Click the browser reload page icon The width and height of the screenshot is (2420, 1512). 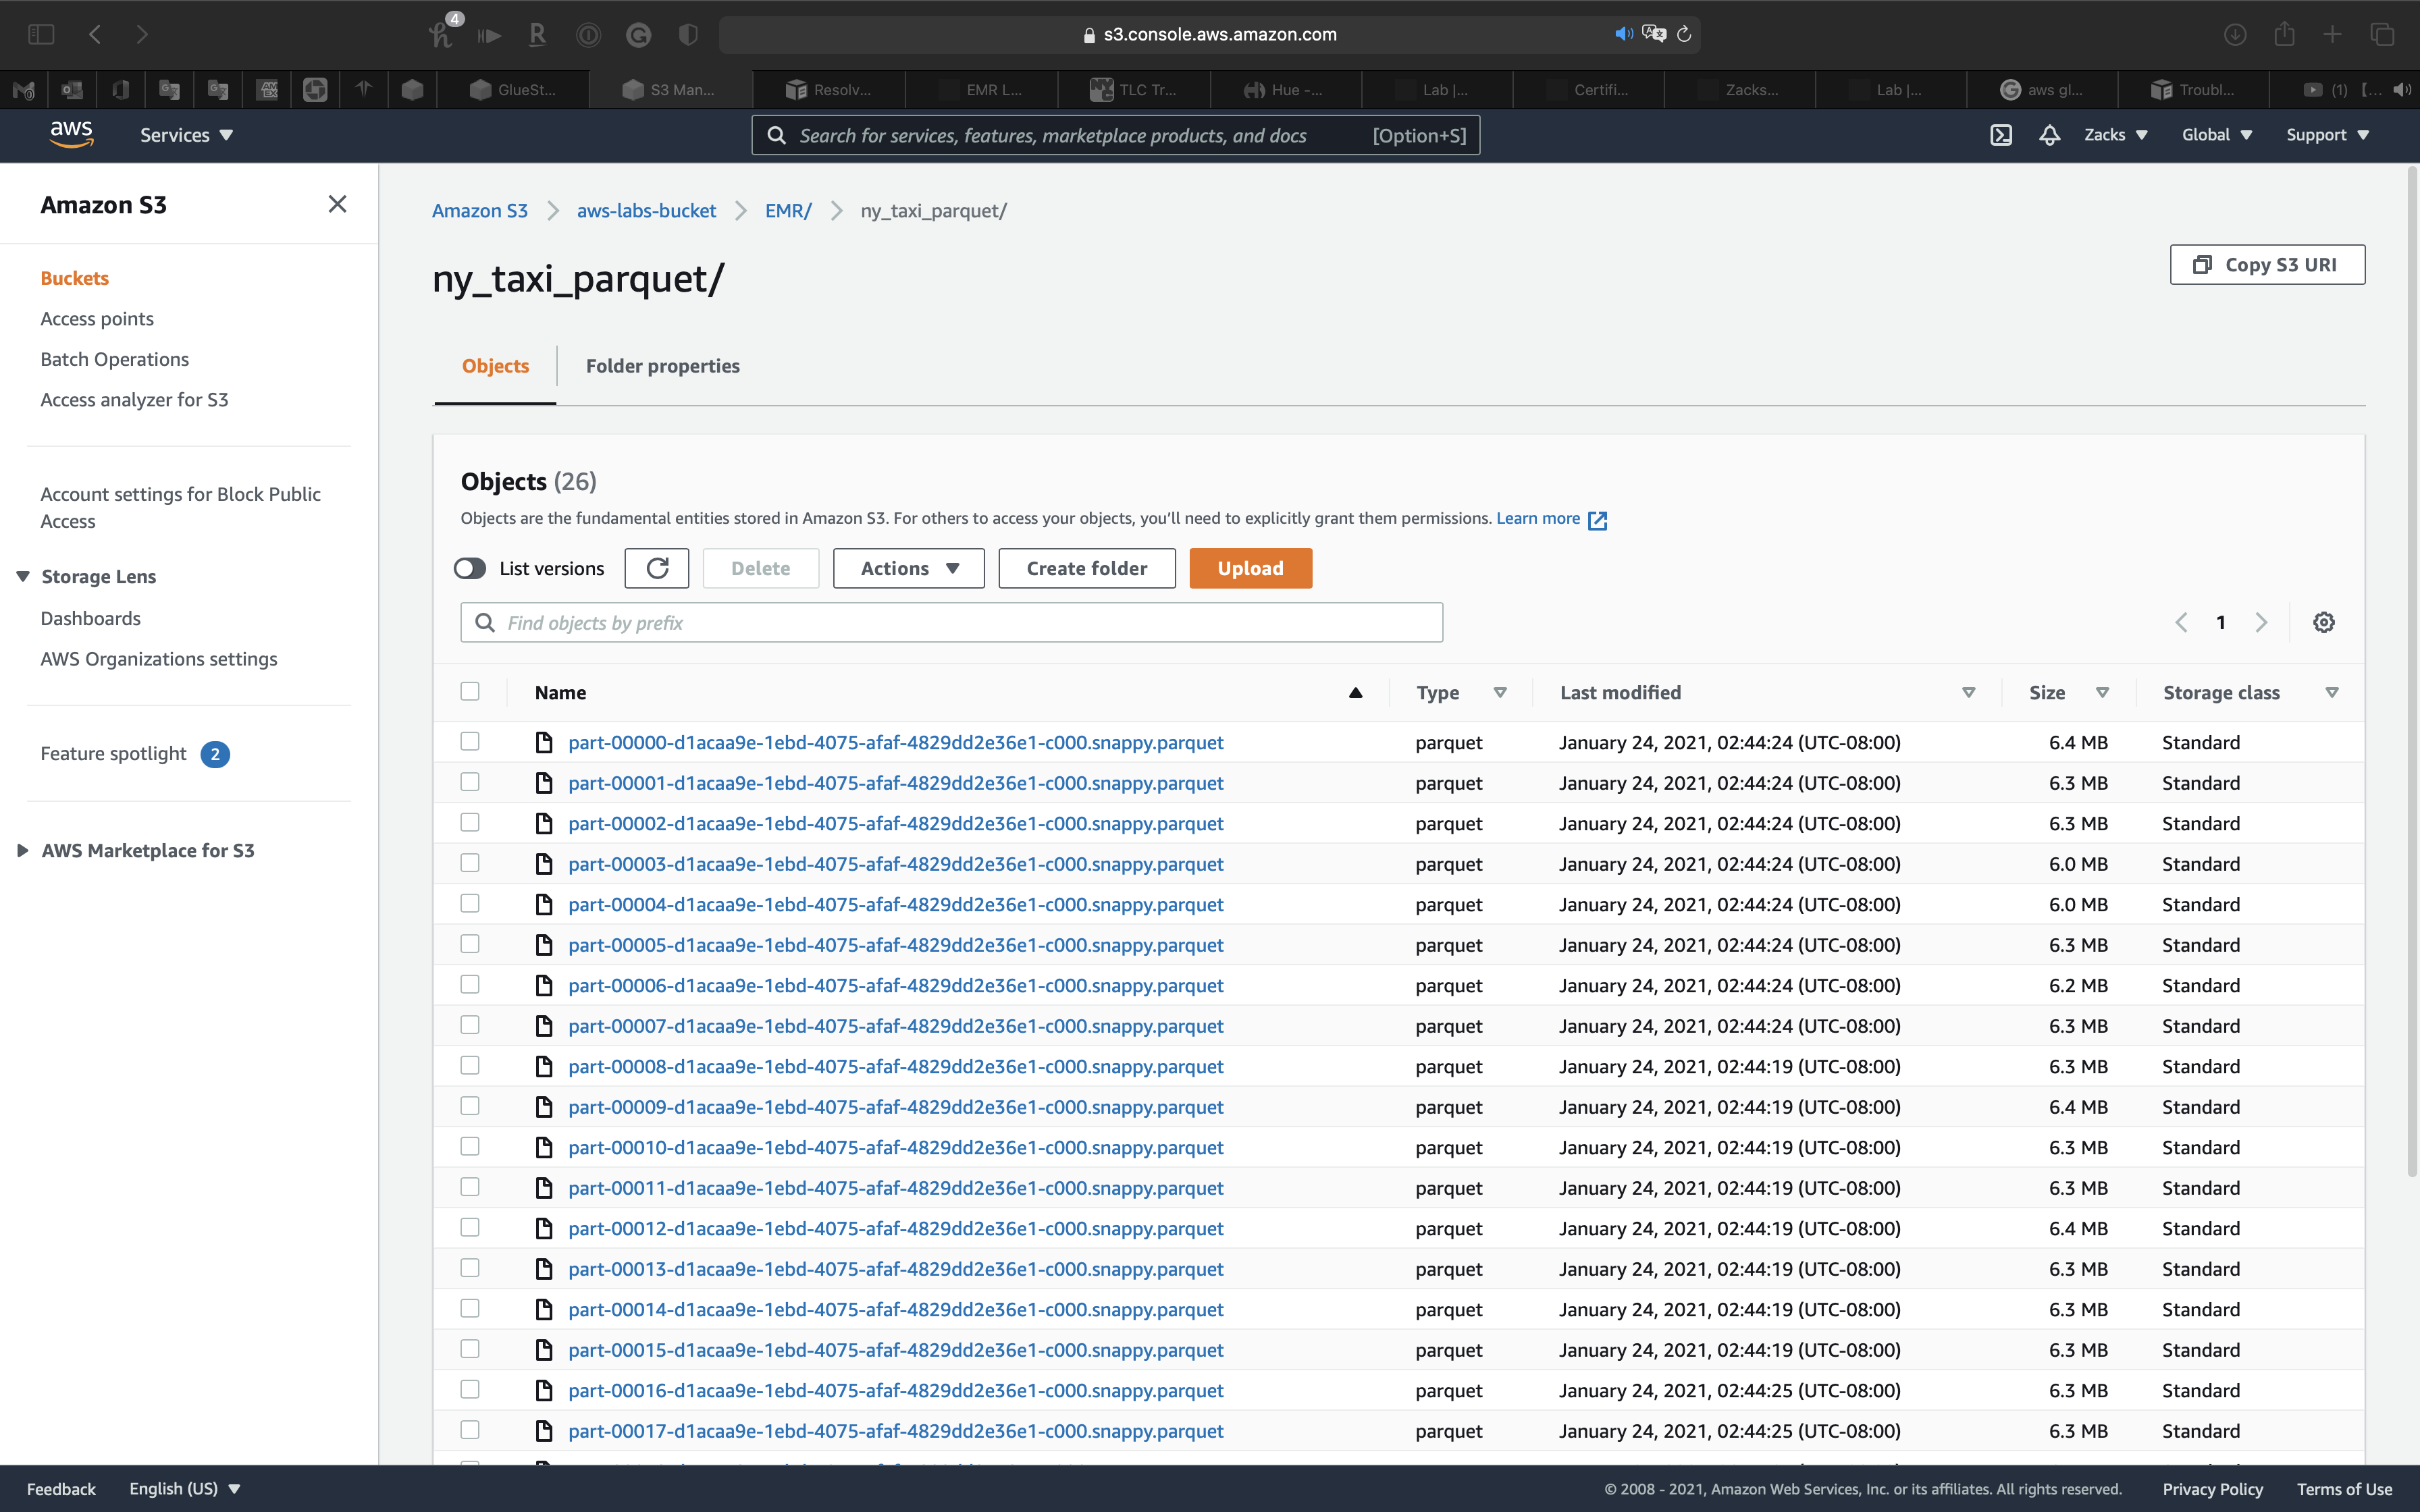1684,34
